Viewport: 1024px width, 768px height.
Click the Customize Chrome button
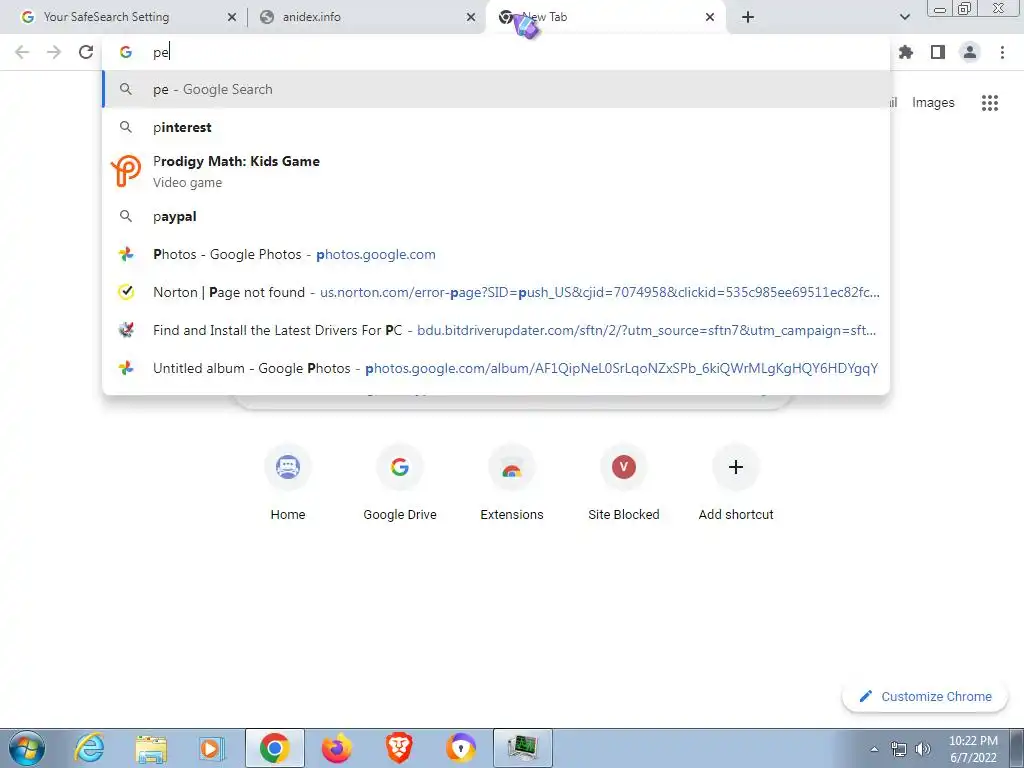click(x=925, y=696)
